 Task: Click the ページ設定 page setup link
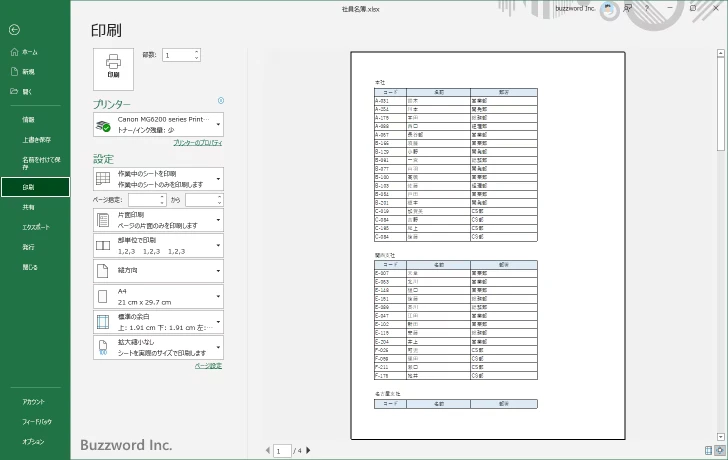click(208, 366)
